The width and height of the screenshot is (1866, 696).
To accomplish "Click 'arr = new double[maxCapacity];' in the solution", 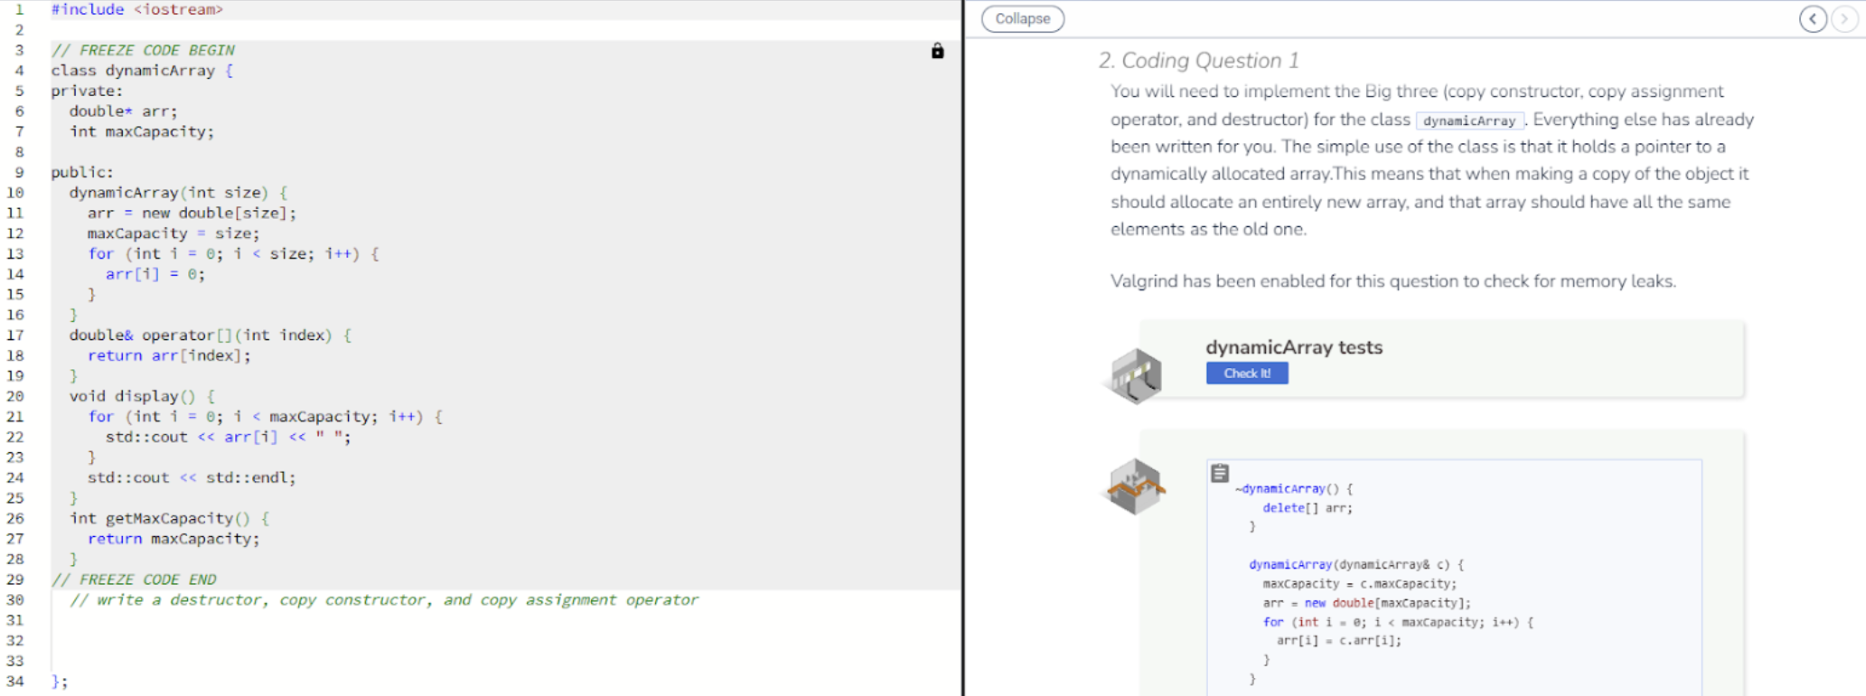I will pyautogui.click(x=1366, y=603).
